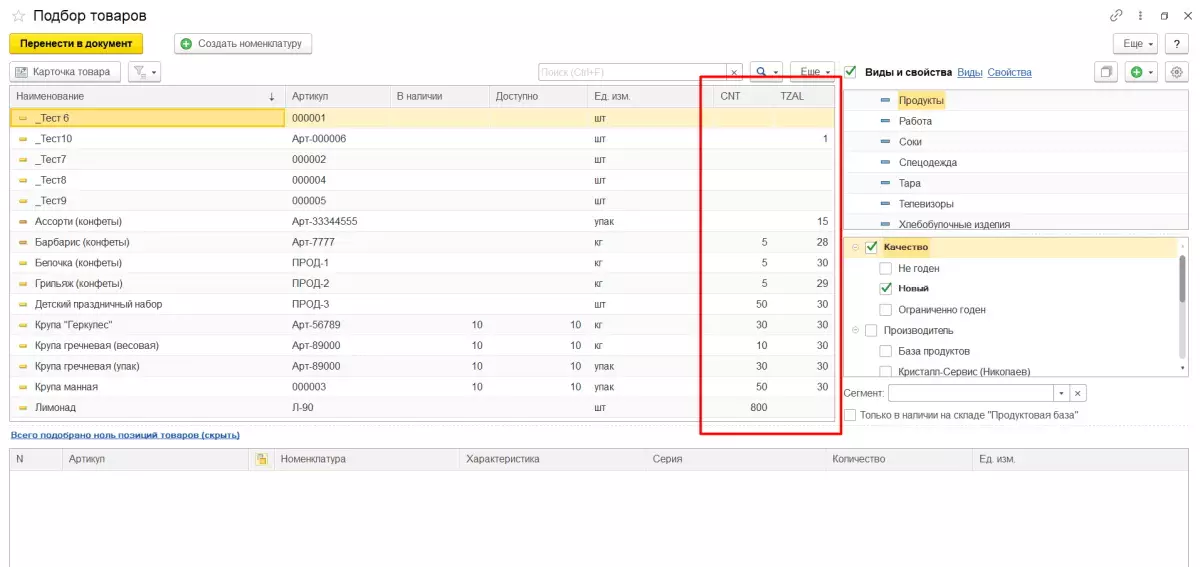1200x567 pixels.
Task: Open the Виды link
Action: (969, 72)
